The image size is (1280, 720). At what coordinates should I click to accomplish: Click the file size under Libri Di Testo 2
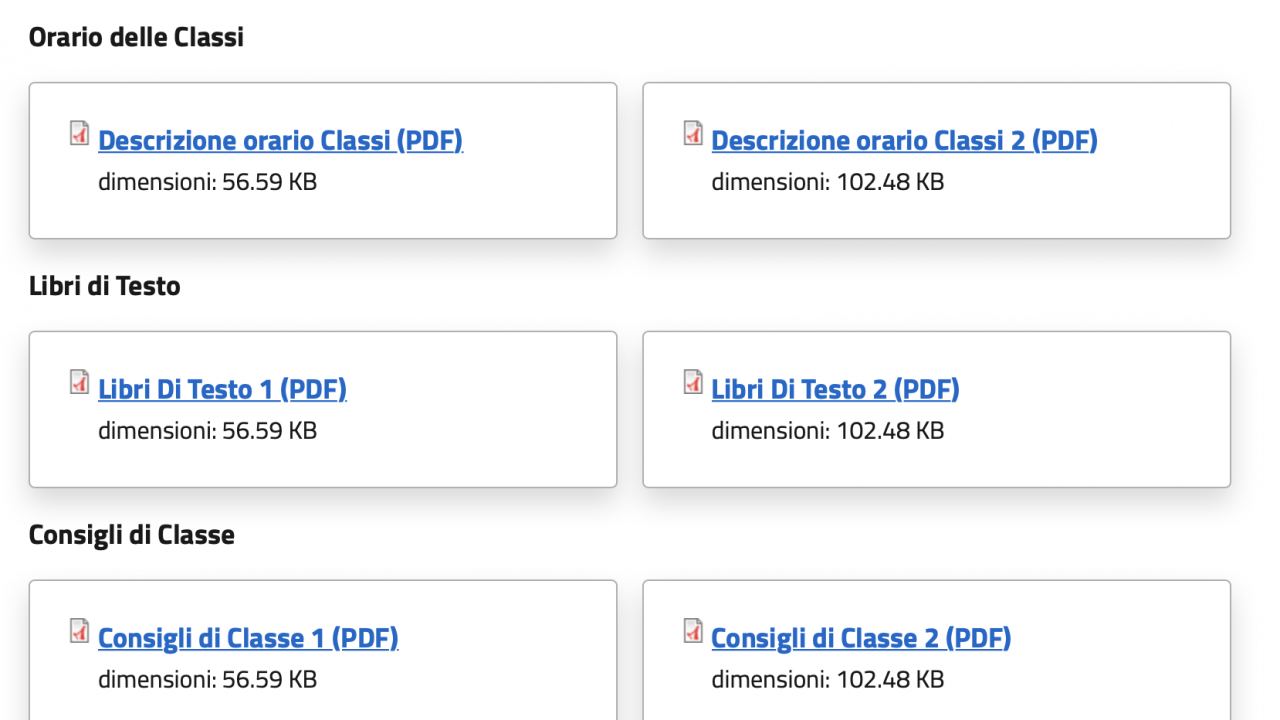(x=827, y=432)
